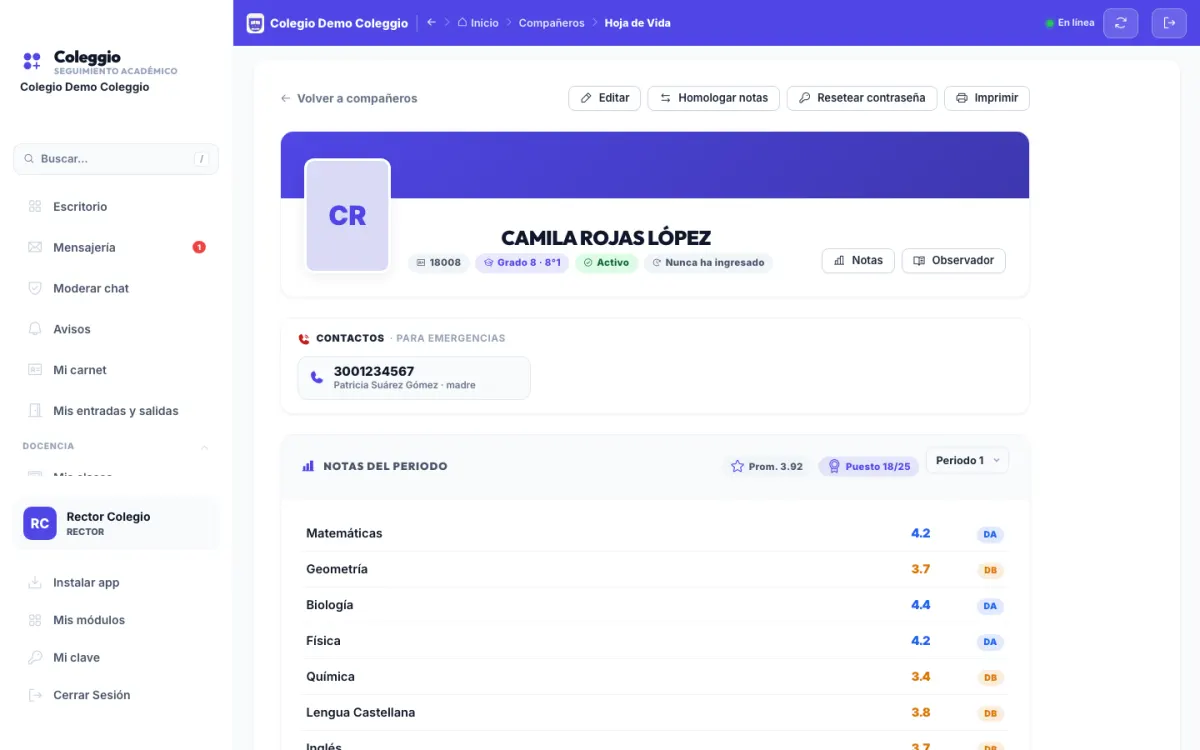Viewport: 1200px width, 750px height.
Task: Click the Mi carnet card icon
Action: [x=35, y=370]
